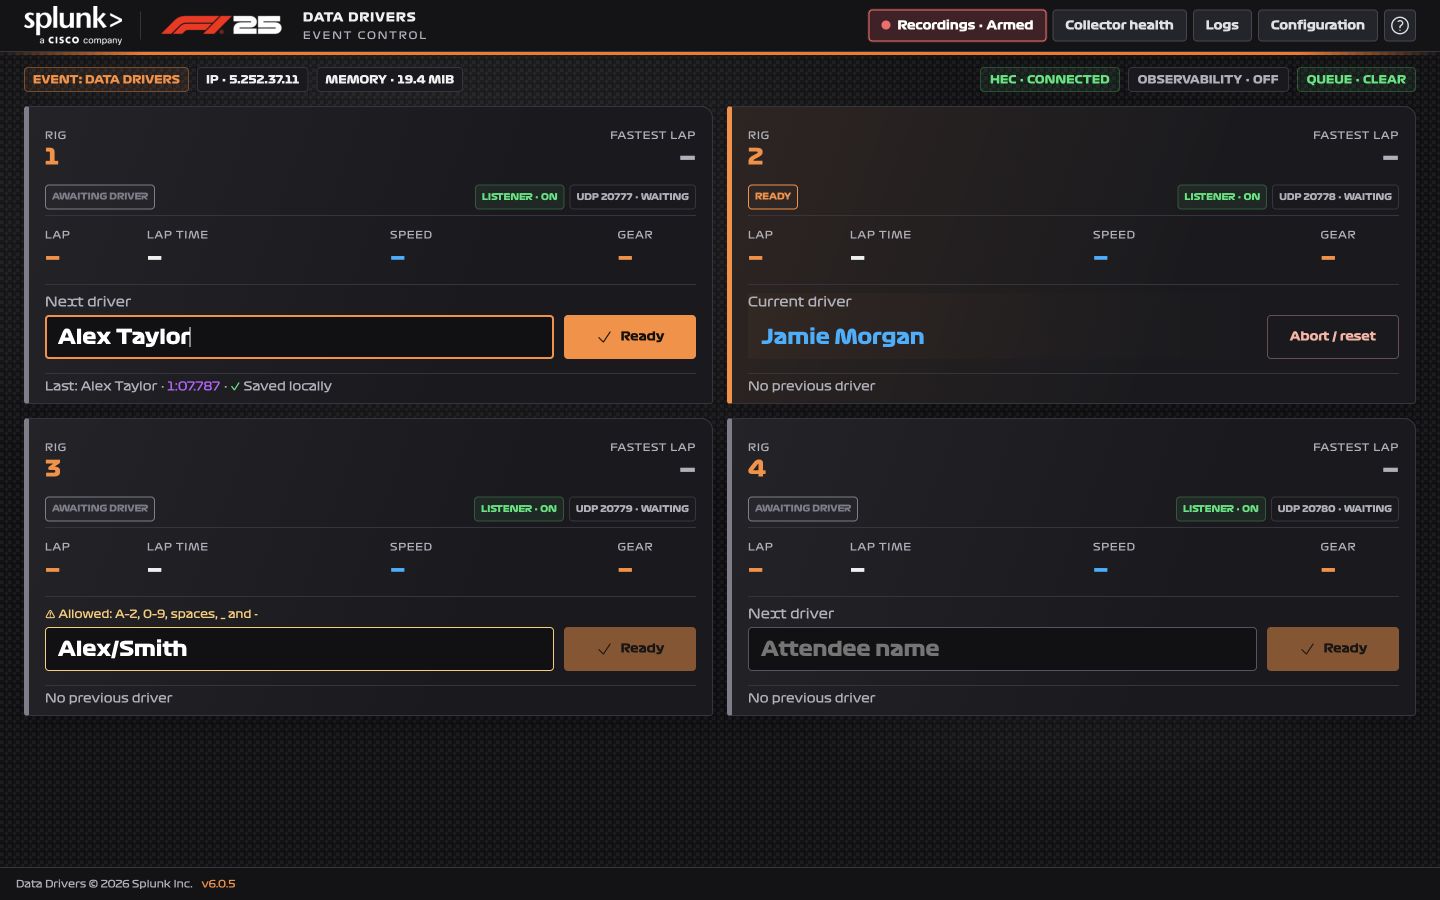The width and height of the screenshot is (1440, 900).
Task: Click the allowed characters warning message
Action: pos(151,614)
